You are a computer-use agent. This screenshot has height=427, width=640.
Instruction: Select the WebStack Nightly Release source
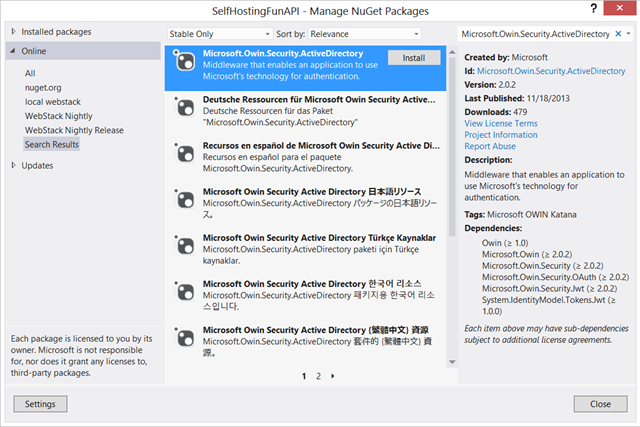coord(74,131)
